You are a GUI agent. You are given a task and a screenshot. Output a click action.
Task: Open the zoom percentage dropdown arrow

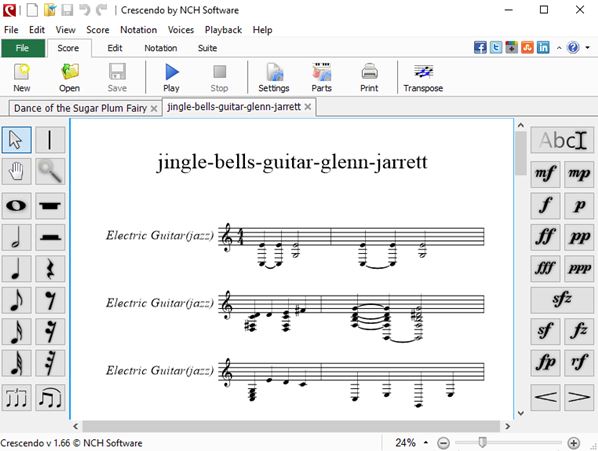pos(426,443)
